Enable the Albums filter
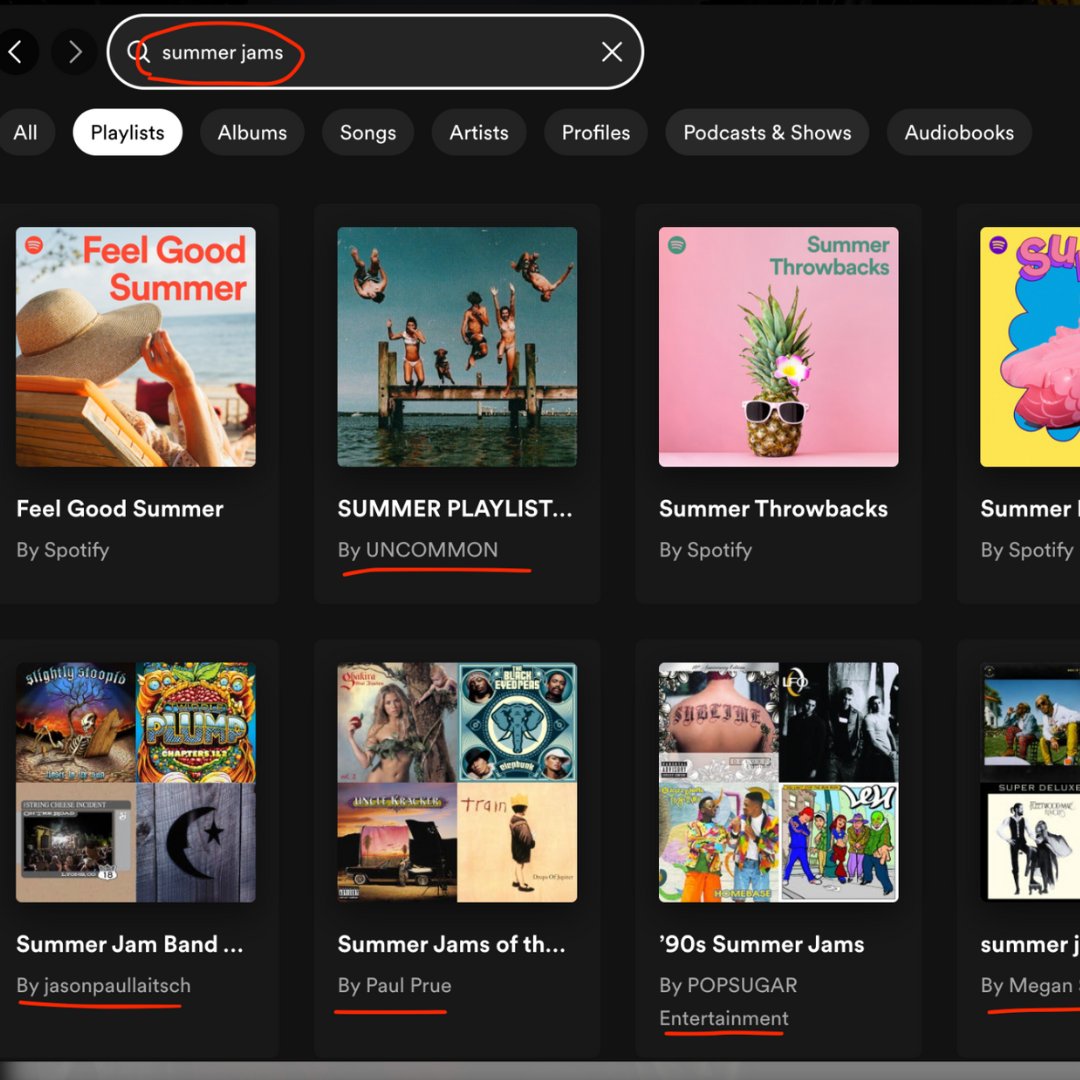Image resolution: width=1080 pixels, height=1080 pixels. [252, 131]
